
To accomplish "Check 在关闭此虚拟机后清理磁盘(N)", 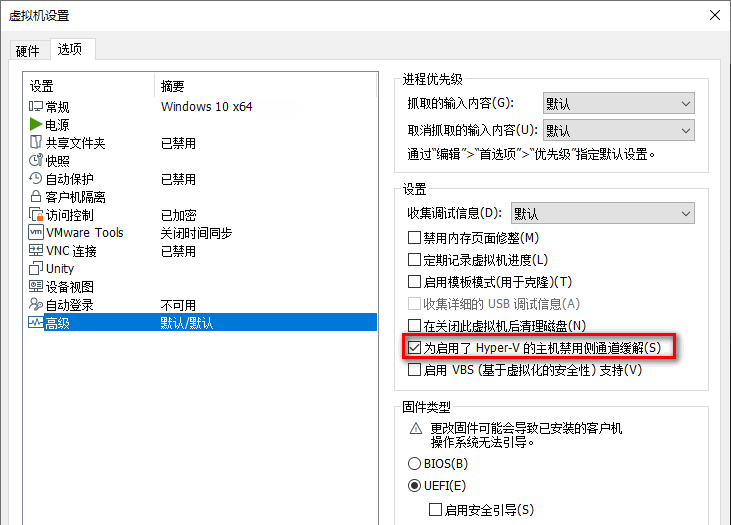I will pos(414,325).
